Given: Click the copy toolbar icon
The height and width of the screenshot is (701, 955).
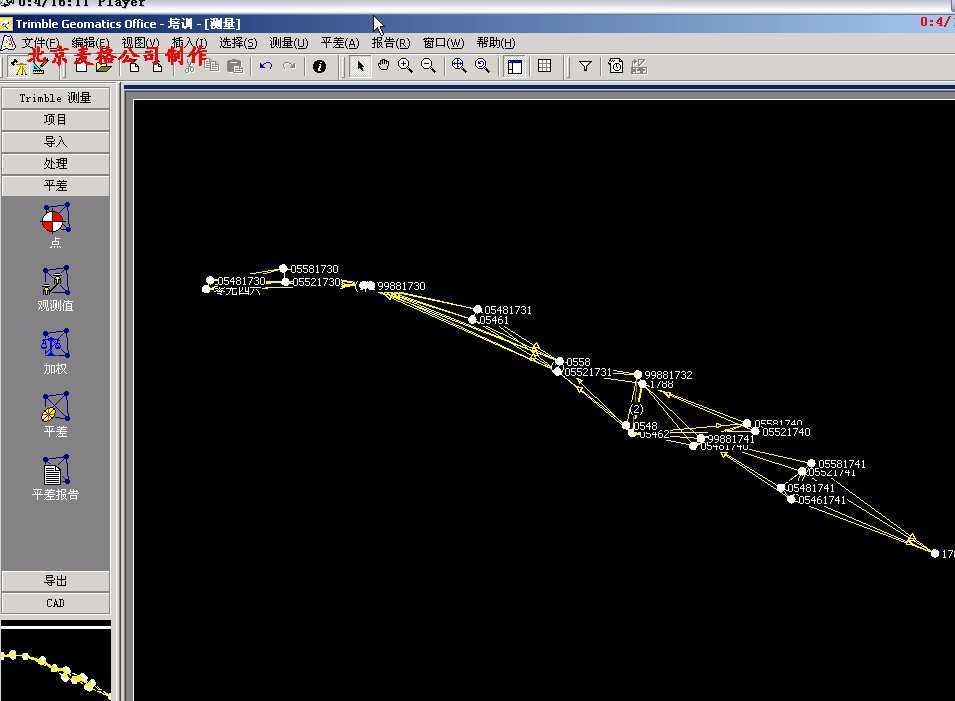Looking at the screenshot, I should 212,66.
